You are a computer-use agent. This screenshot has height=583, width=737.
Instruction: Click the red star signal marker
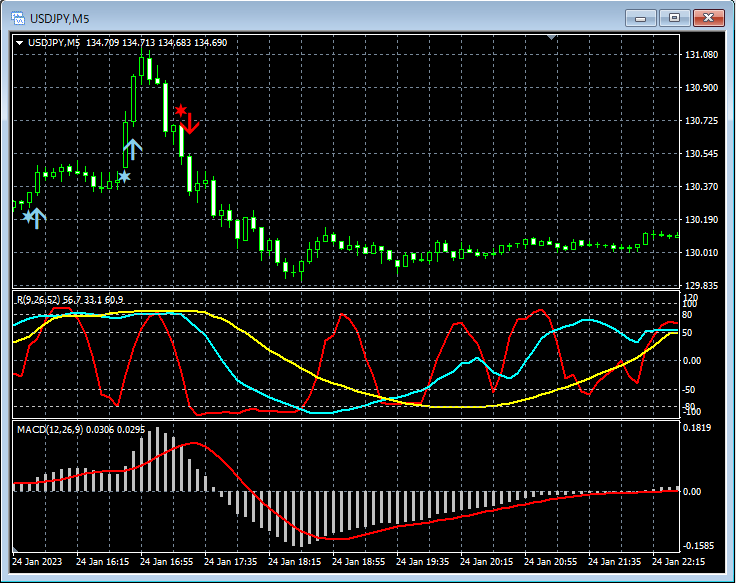(180, 110)
